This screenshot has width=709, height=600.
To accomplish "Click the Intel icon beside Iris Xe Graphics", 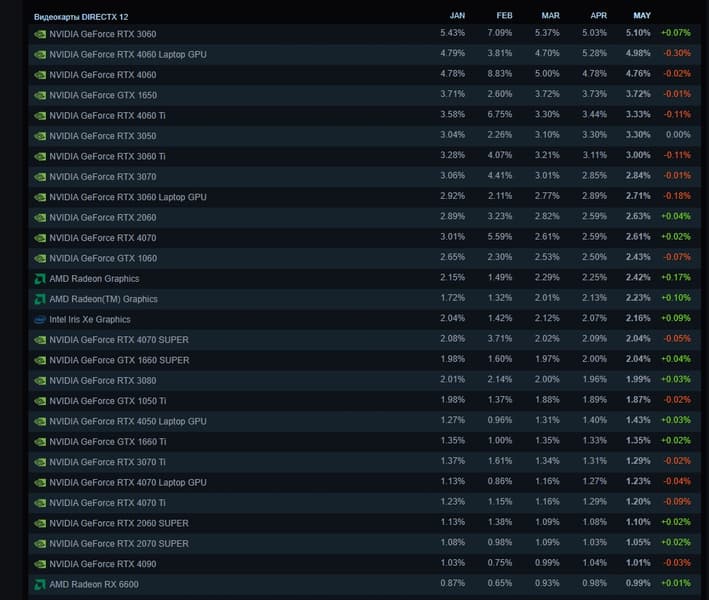I will (40, 320).
